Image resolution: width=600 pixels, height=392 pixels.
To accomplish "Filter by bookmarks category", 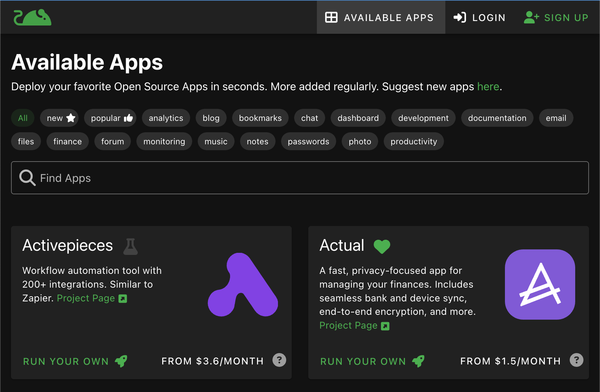I will tap(260, 118).
